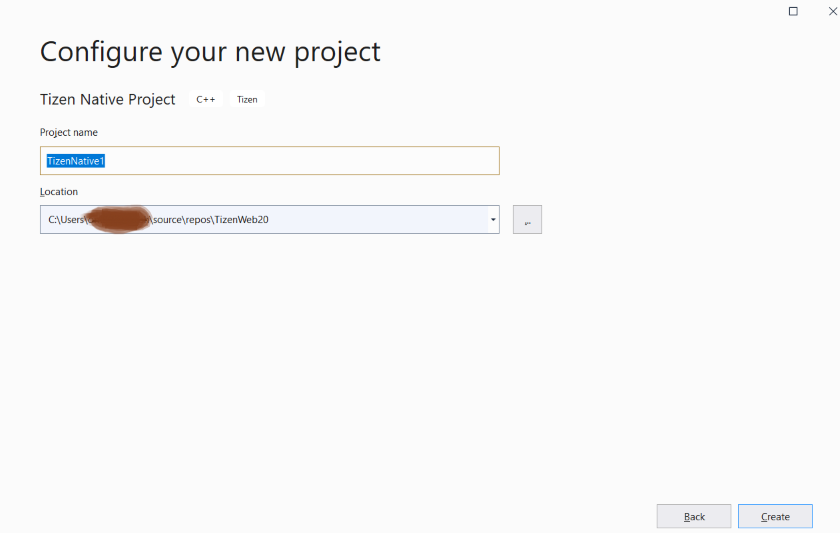Click the highlighted TizenNative1 text

76,161
